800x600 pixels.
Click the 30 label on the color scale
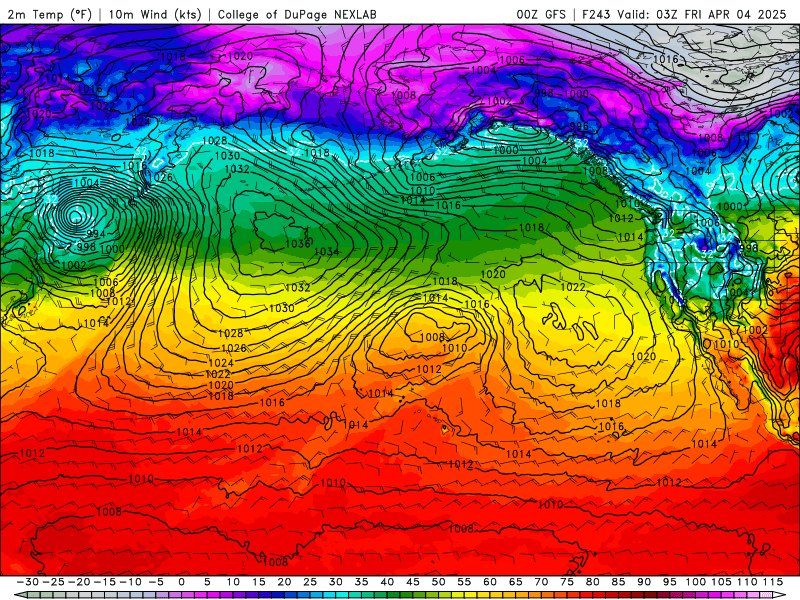336,582
